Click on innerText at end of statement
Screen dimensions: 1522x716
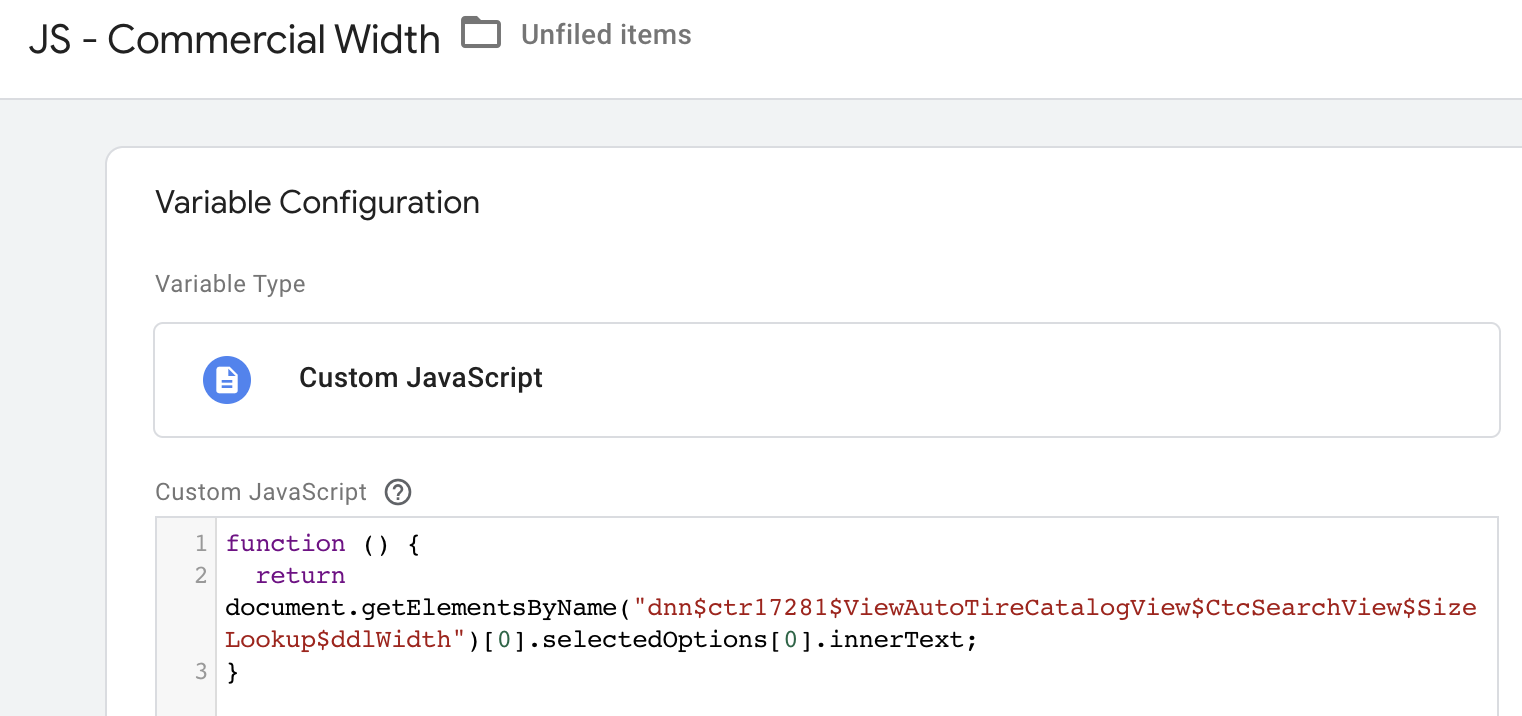coord(916,640)
